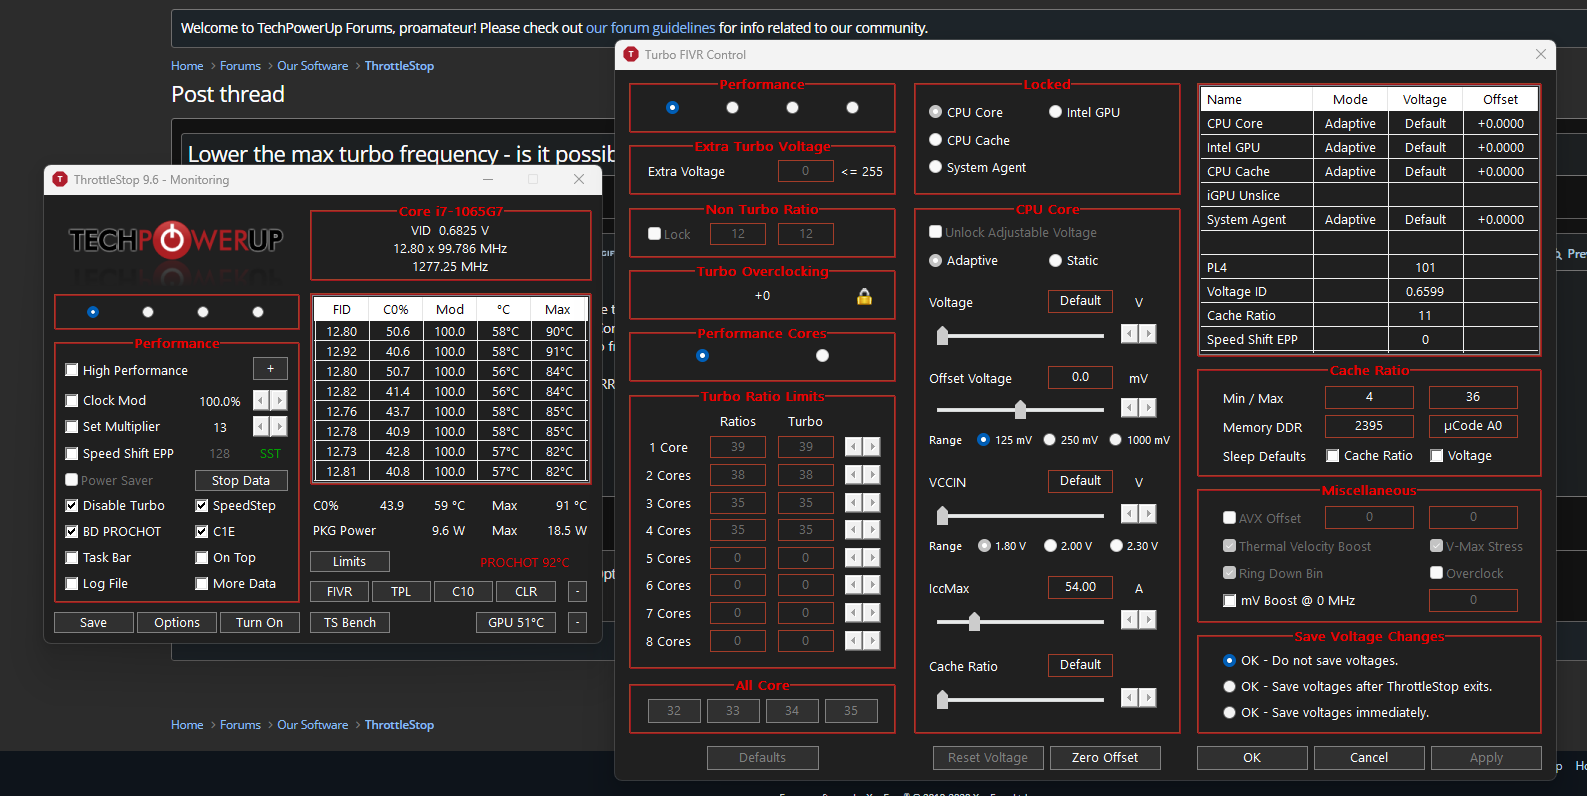
Task: Click the C10 button
Action: coord(463,591)
